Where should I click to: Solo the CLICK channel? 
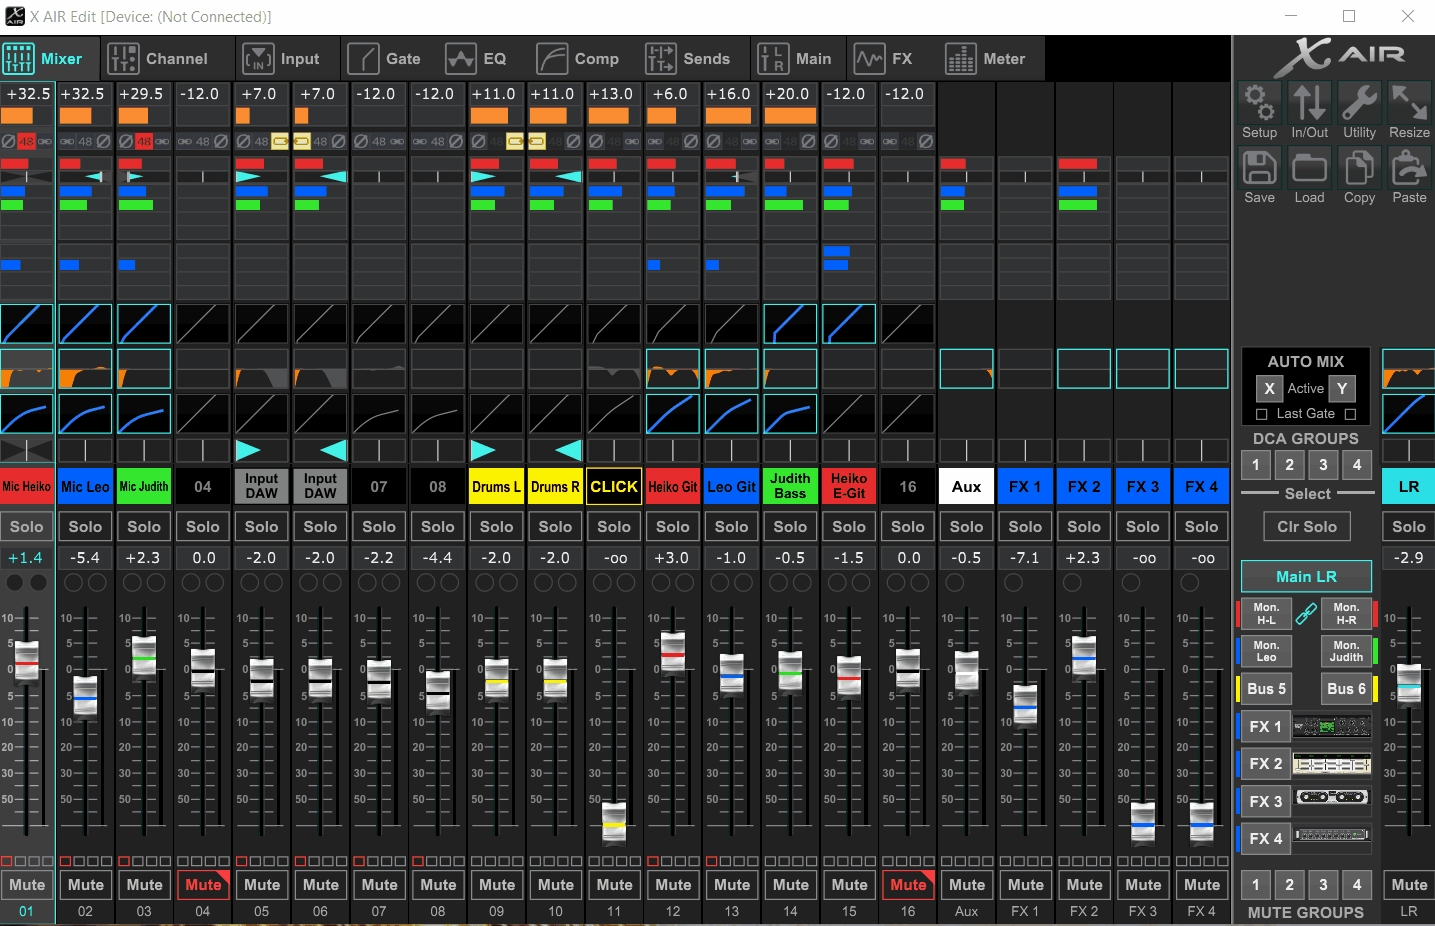click(x=614, y=526)
